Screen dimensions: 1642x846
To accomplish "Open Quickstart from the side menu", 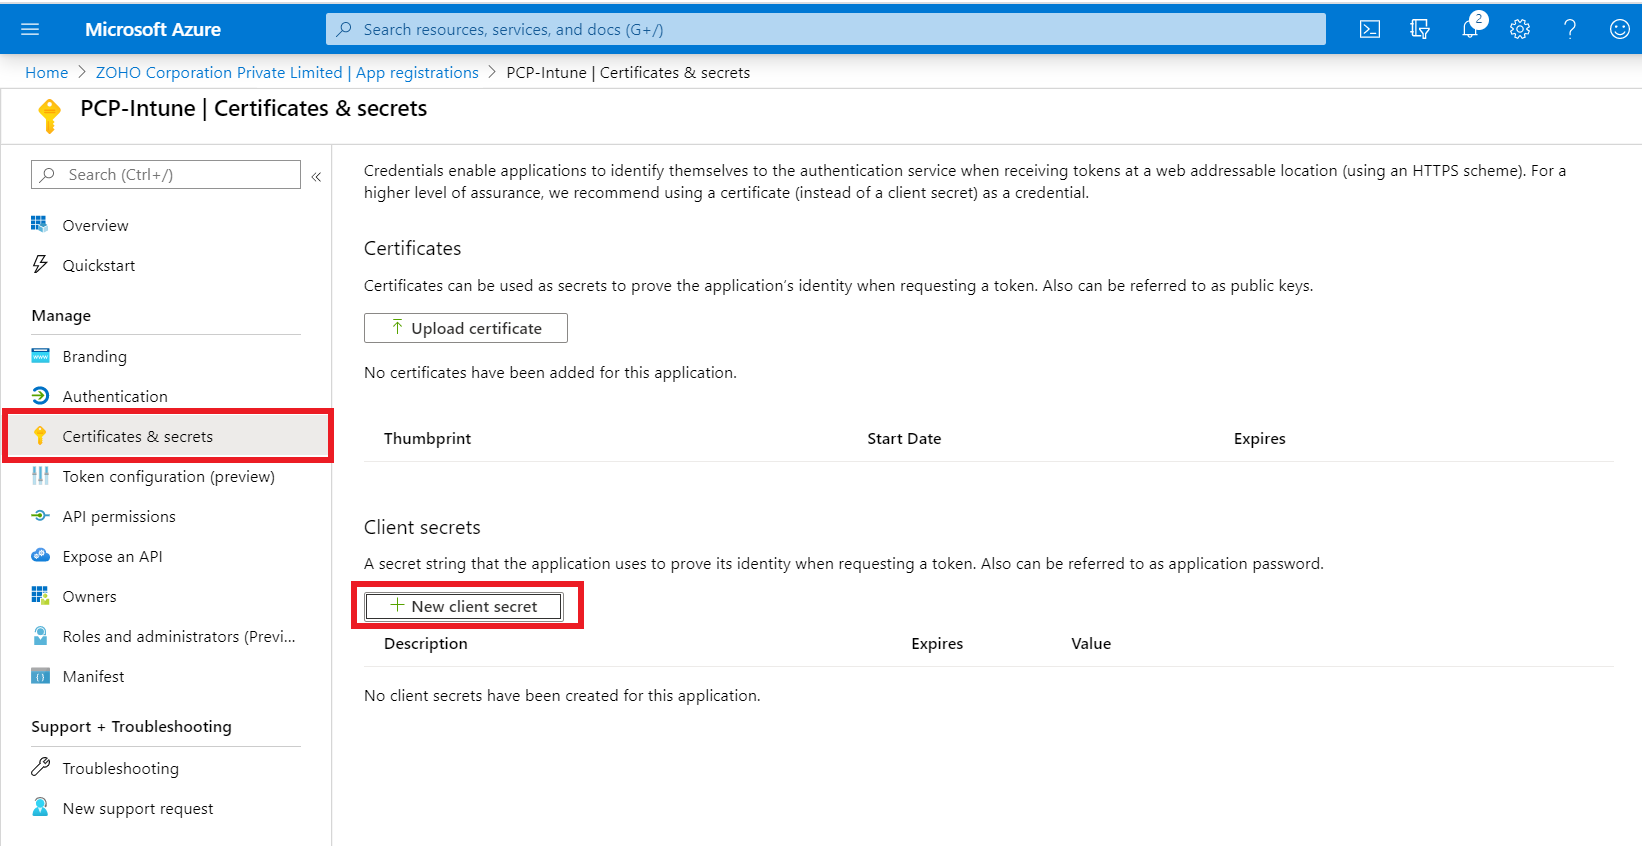I will point(98,266).
